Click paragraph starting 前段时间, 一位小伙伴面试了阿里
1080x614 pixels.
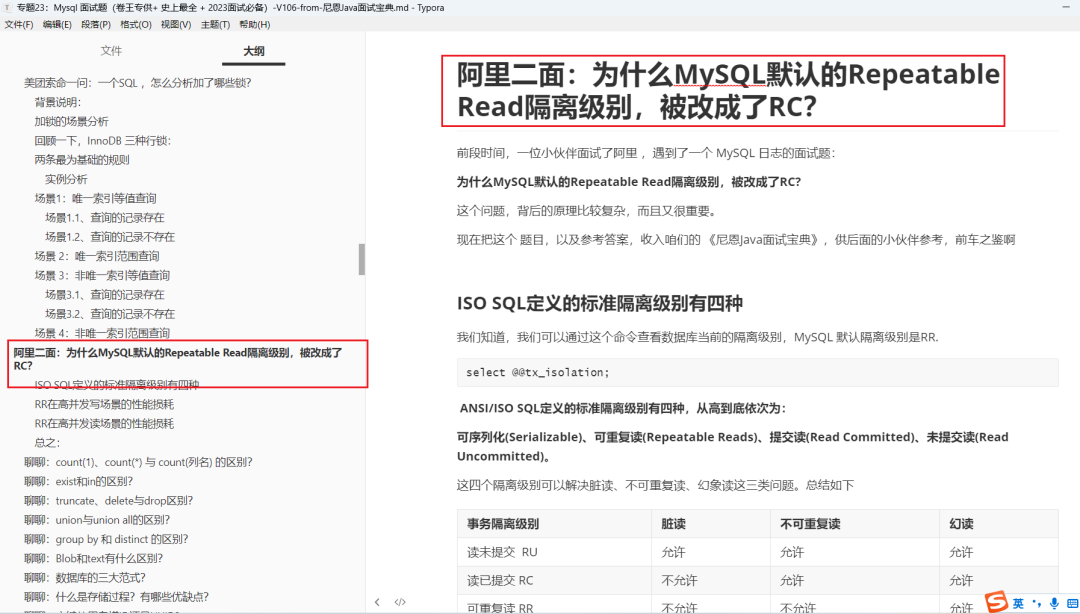tap(645, 154)
